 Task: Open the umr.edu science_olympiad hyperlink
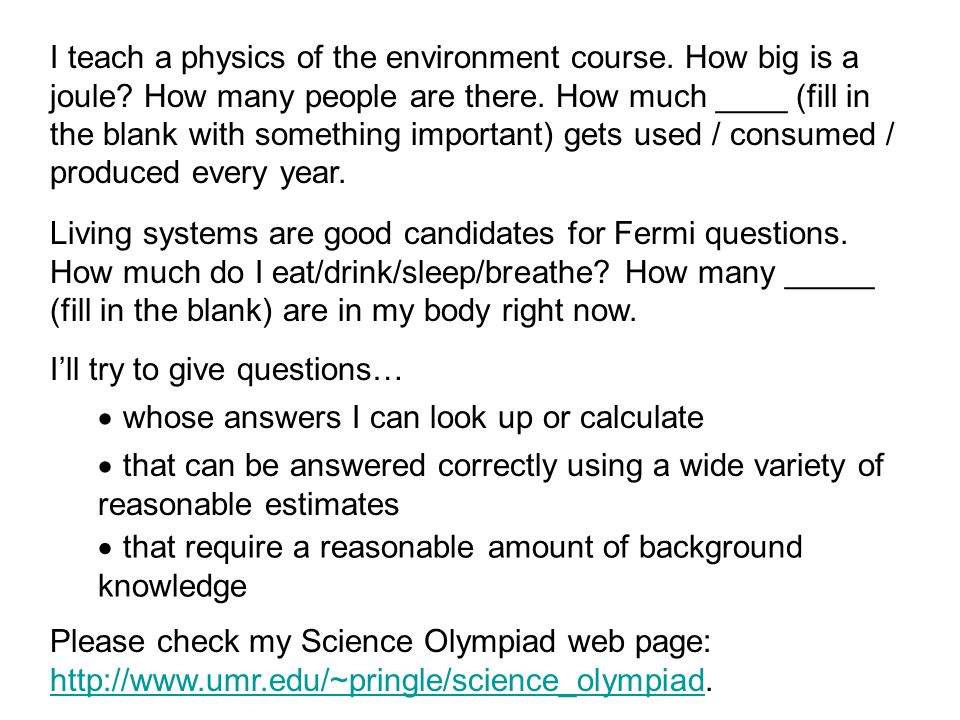pos(378,681)
